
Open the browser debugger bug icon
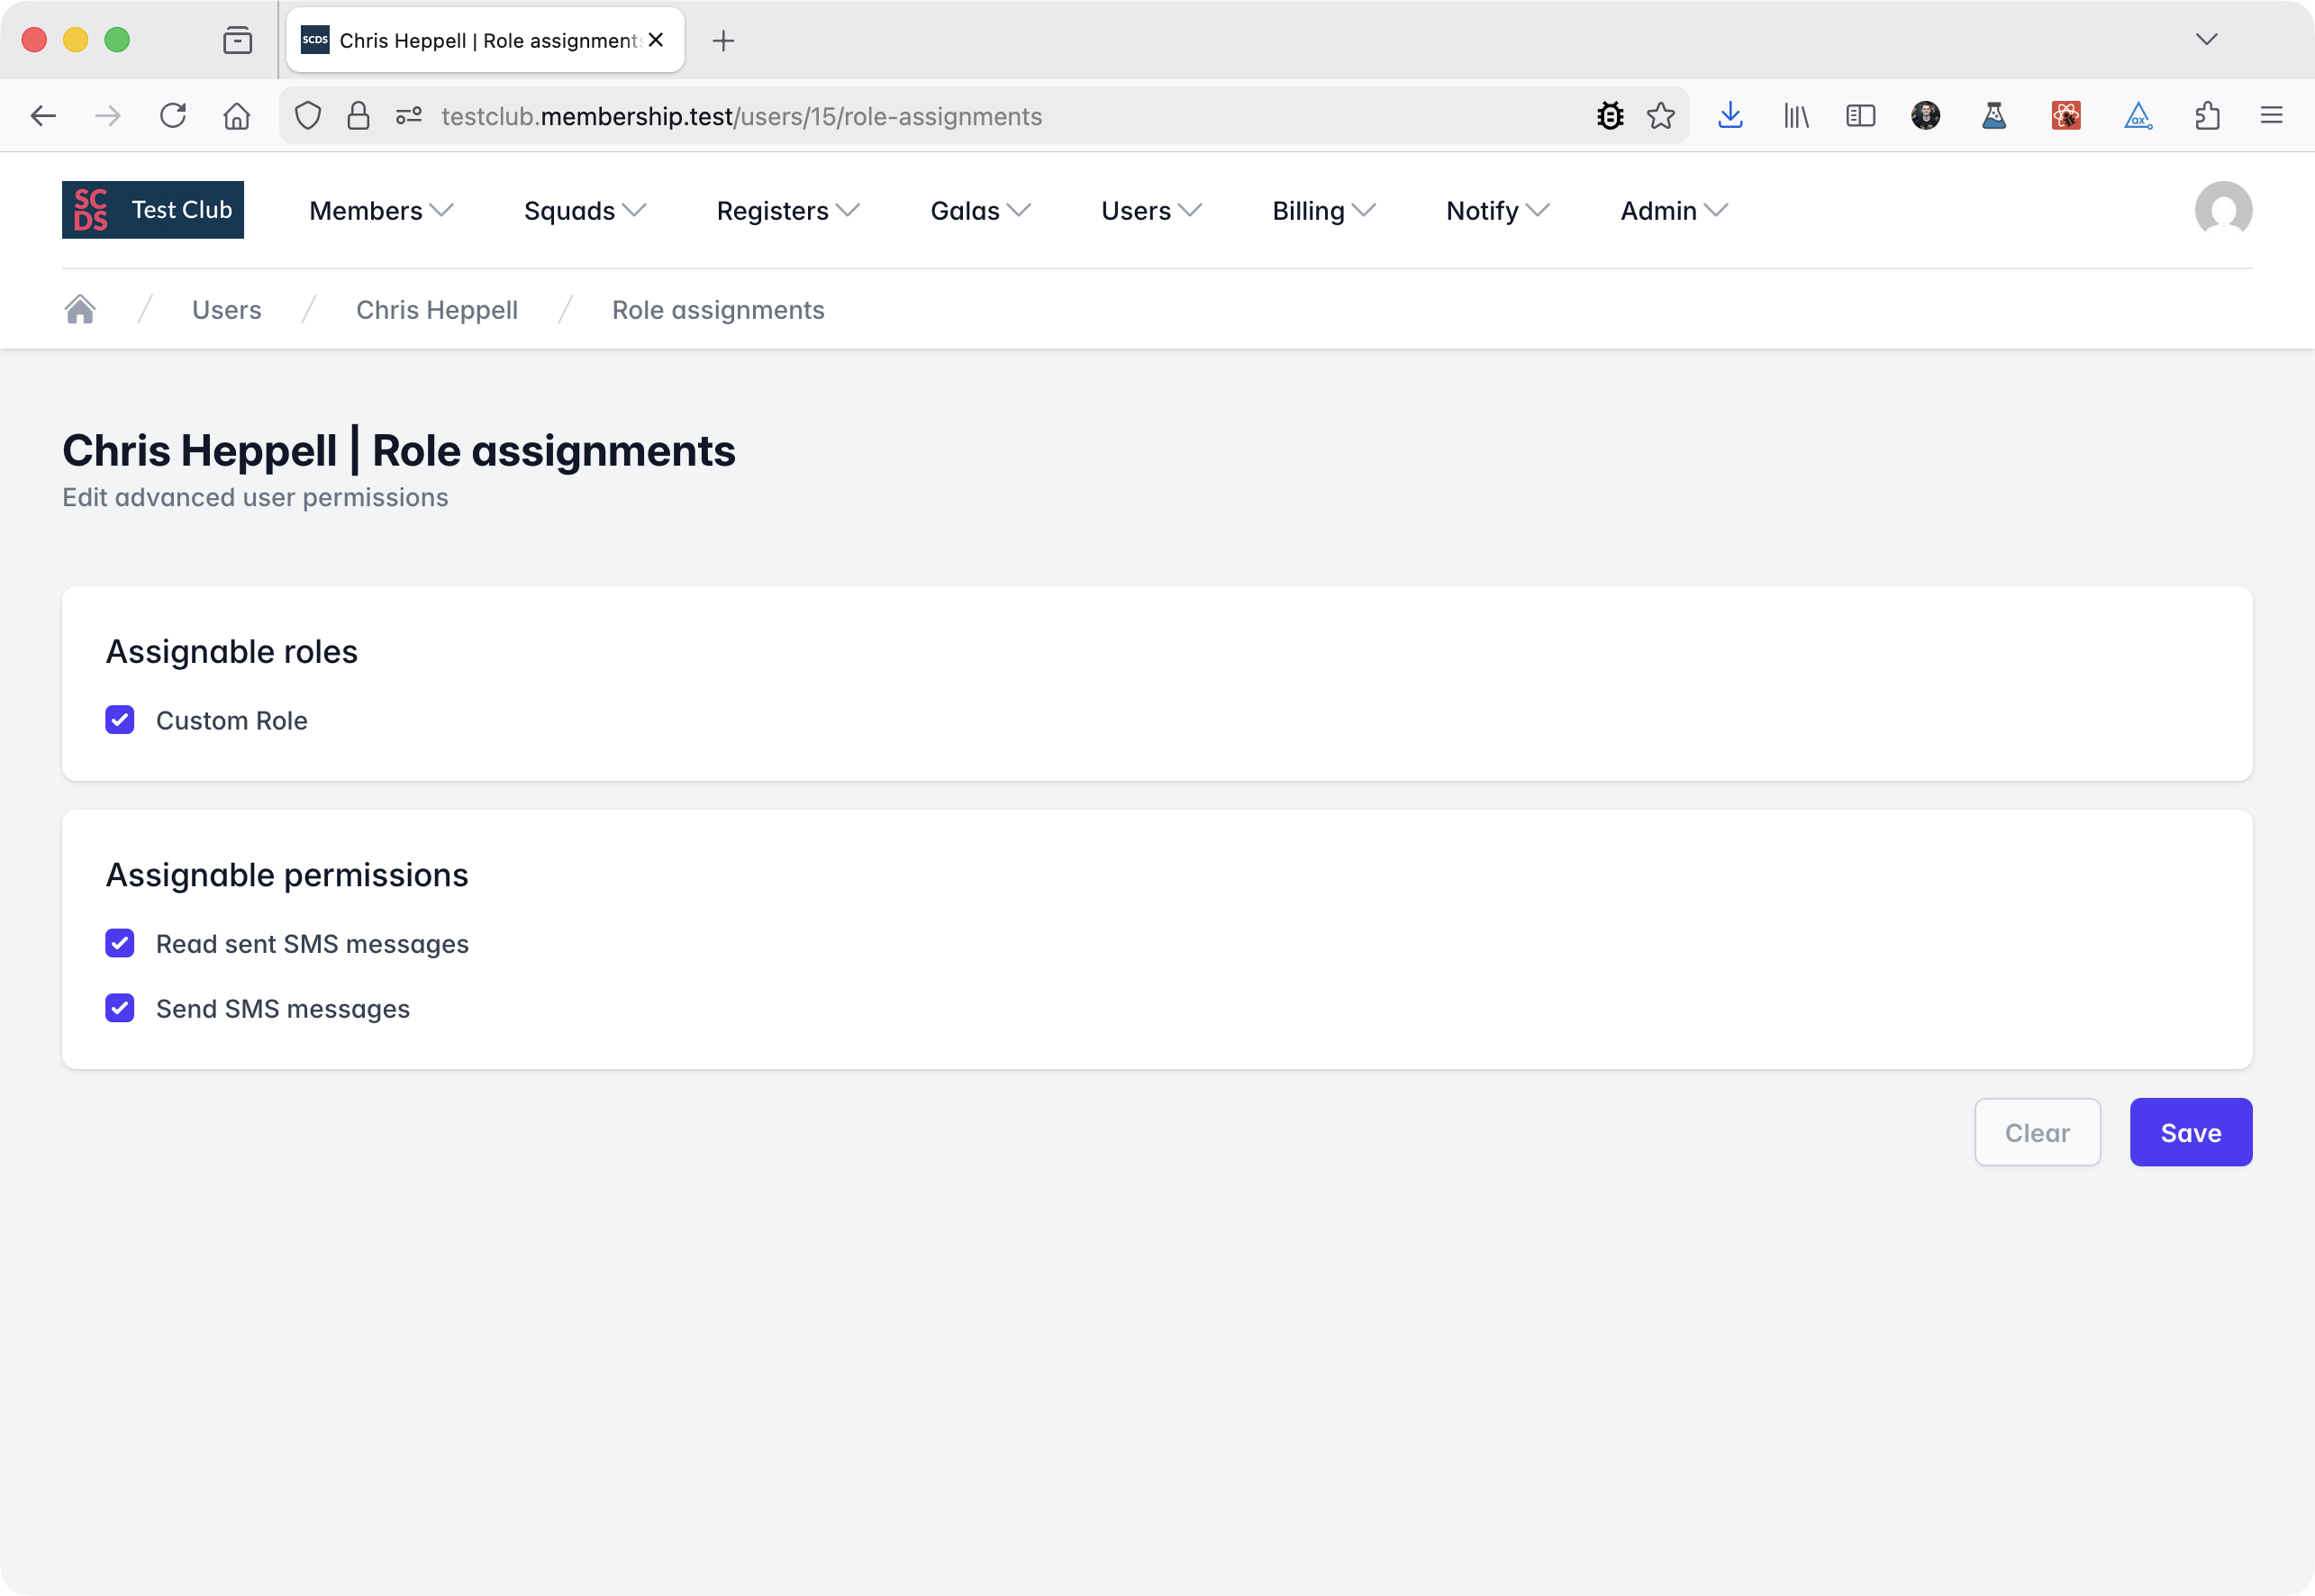(x=1608, y=115)
